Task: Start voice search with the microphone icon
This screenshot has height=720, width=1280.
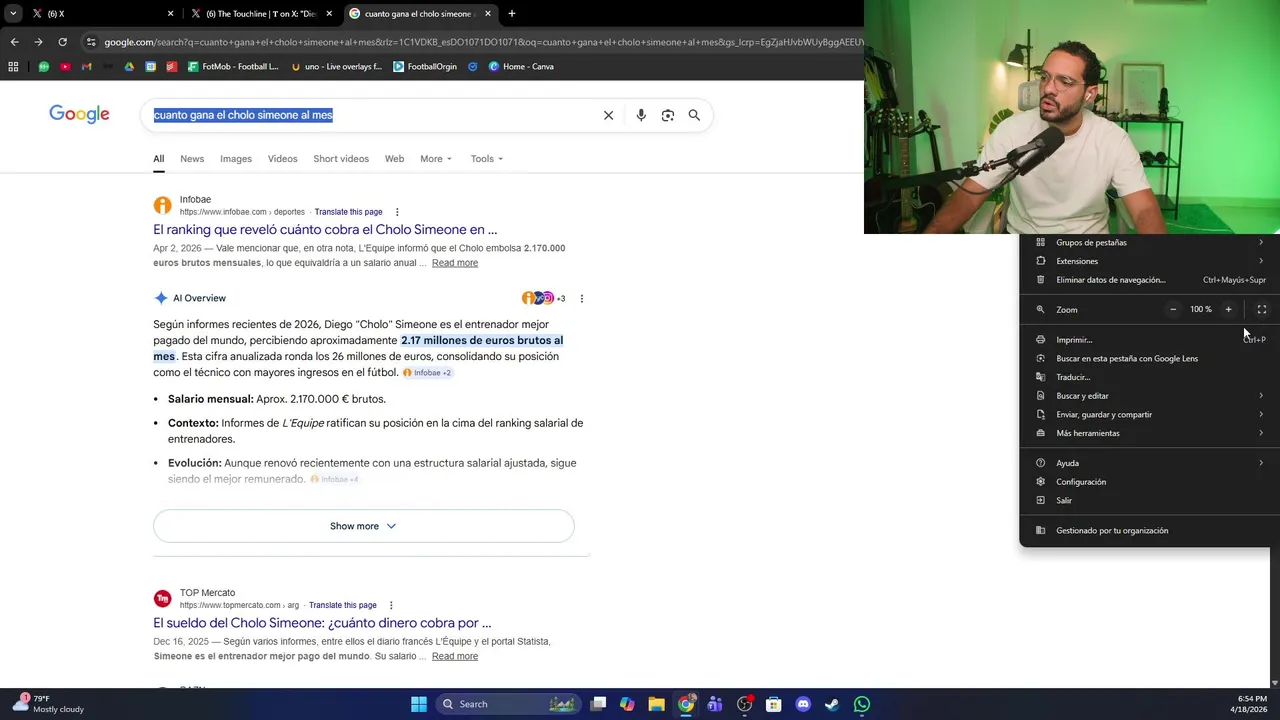Action: coord(641,115)
